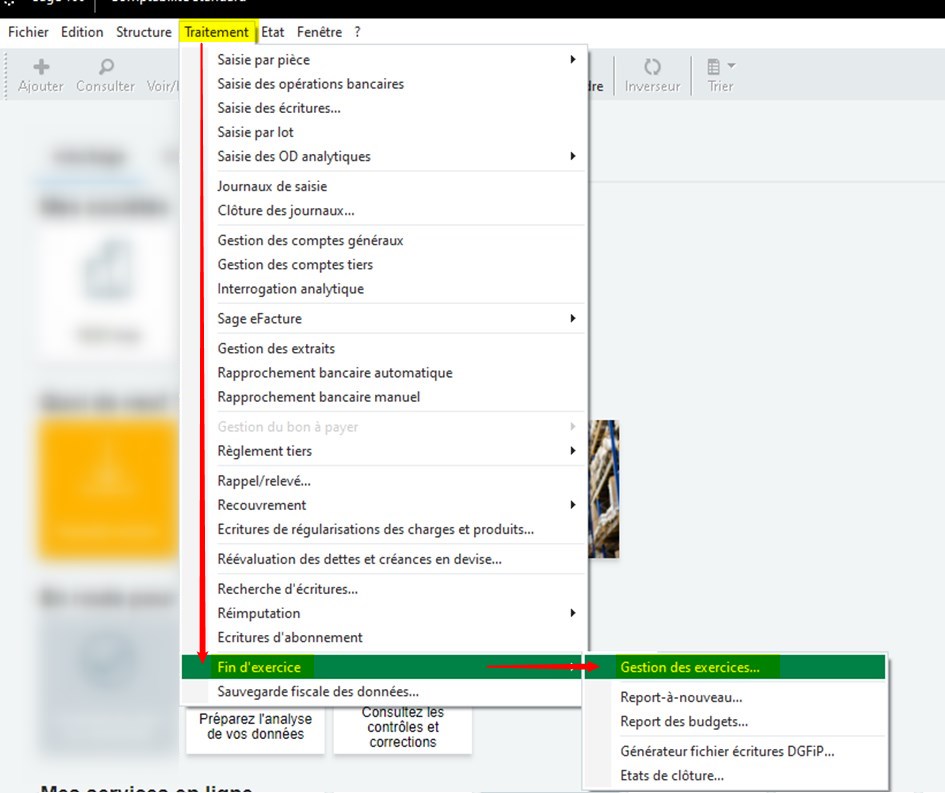Choose Report-à-nouveau entry
Viewport: 945px width, 793px height.
(x=681, y=698)
